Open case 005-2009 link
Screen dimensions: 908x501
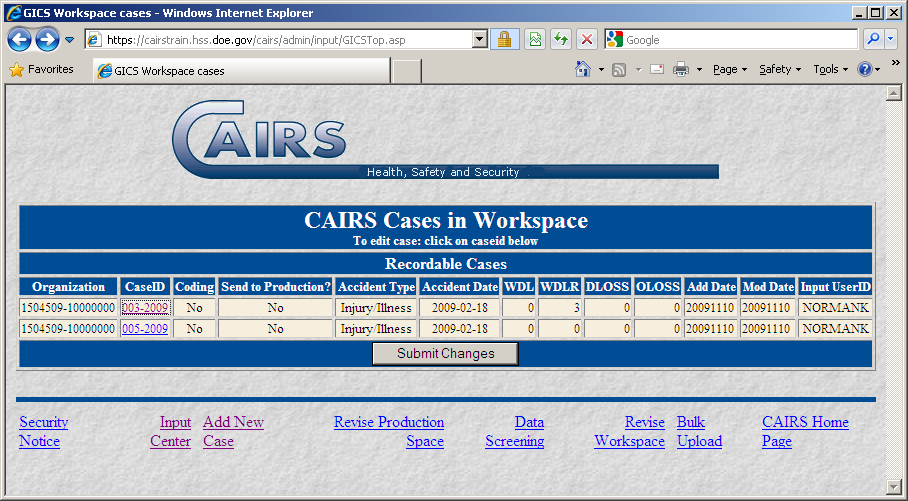click(145, 329)
